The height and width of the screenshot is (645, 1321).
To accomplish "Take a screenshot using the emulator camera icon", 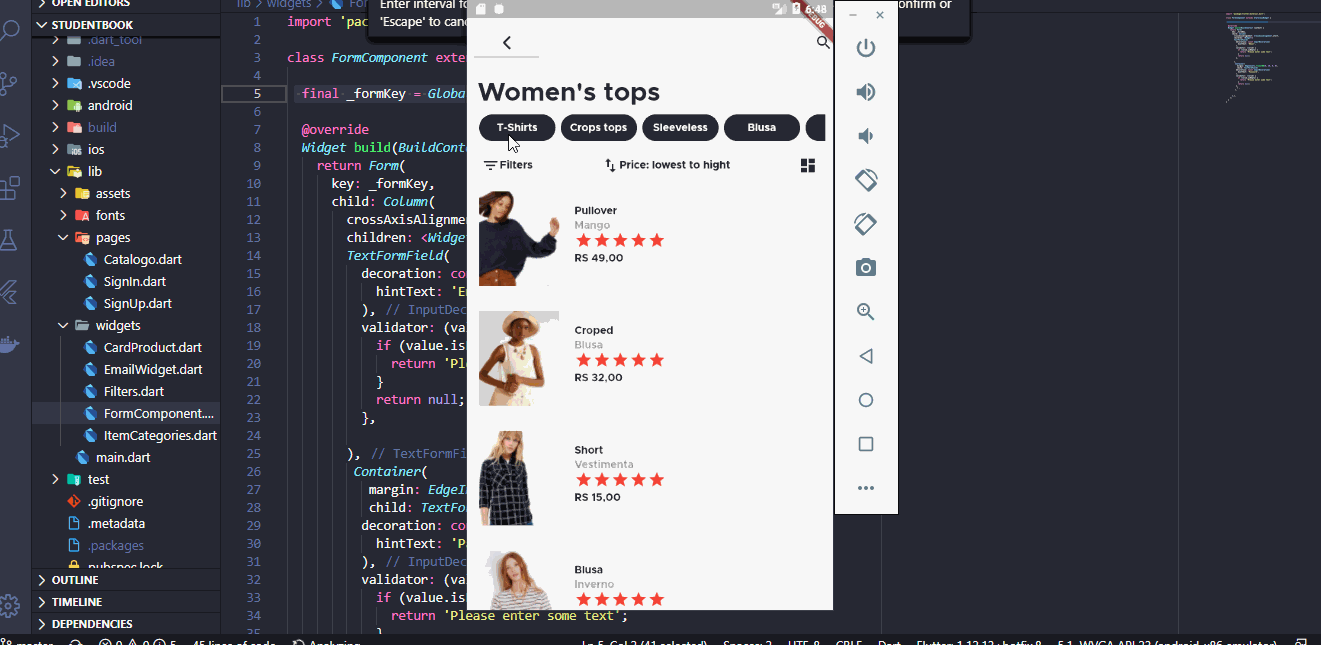I will [865, 267].
